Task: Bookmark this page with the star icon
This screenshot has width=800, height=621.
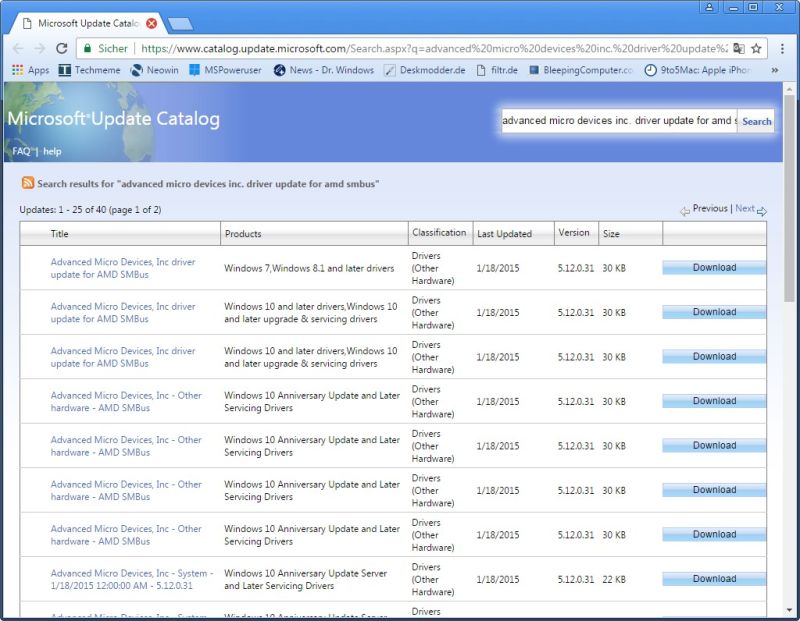Action: [x=756, y=48]
